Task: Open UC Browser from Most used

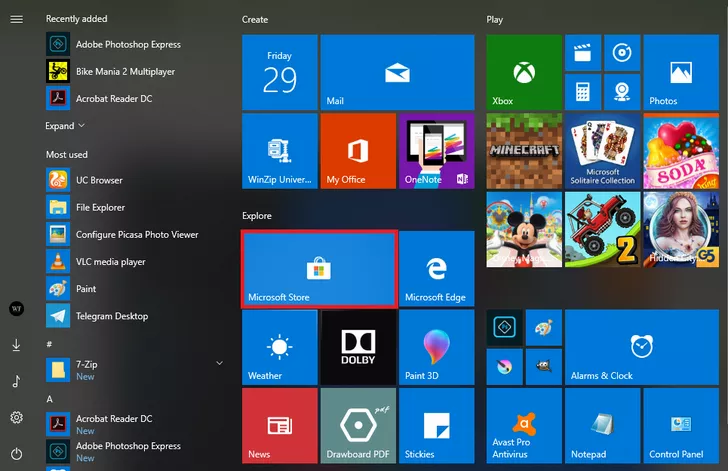Action: (x=135, y=180)
